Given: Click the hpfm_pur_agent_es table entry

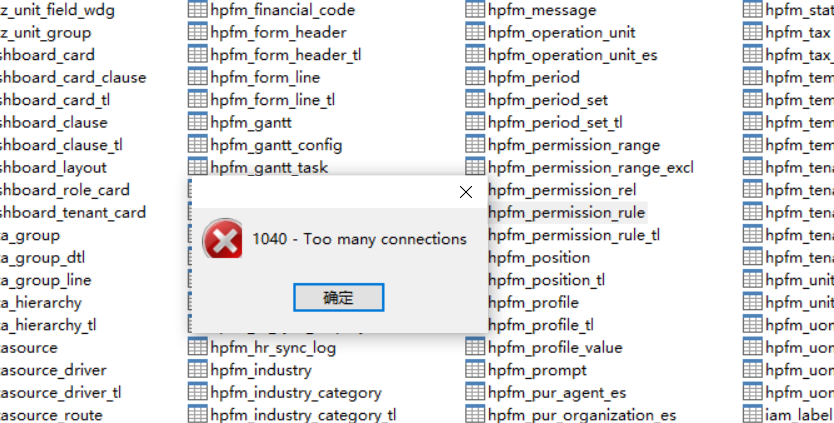Looking at the screenshot, I should click(557, 393).
